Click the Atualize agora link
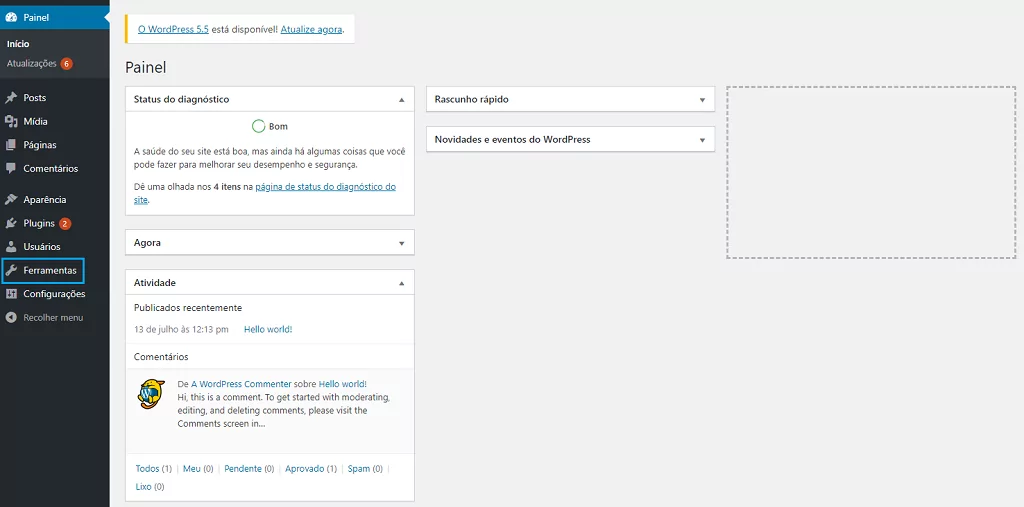1024x507 pixels. click(x=311, y=29)
